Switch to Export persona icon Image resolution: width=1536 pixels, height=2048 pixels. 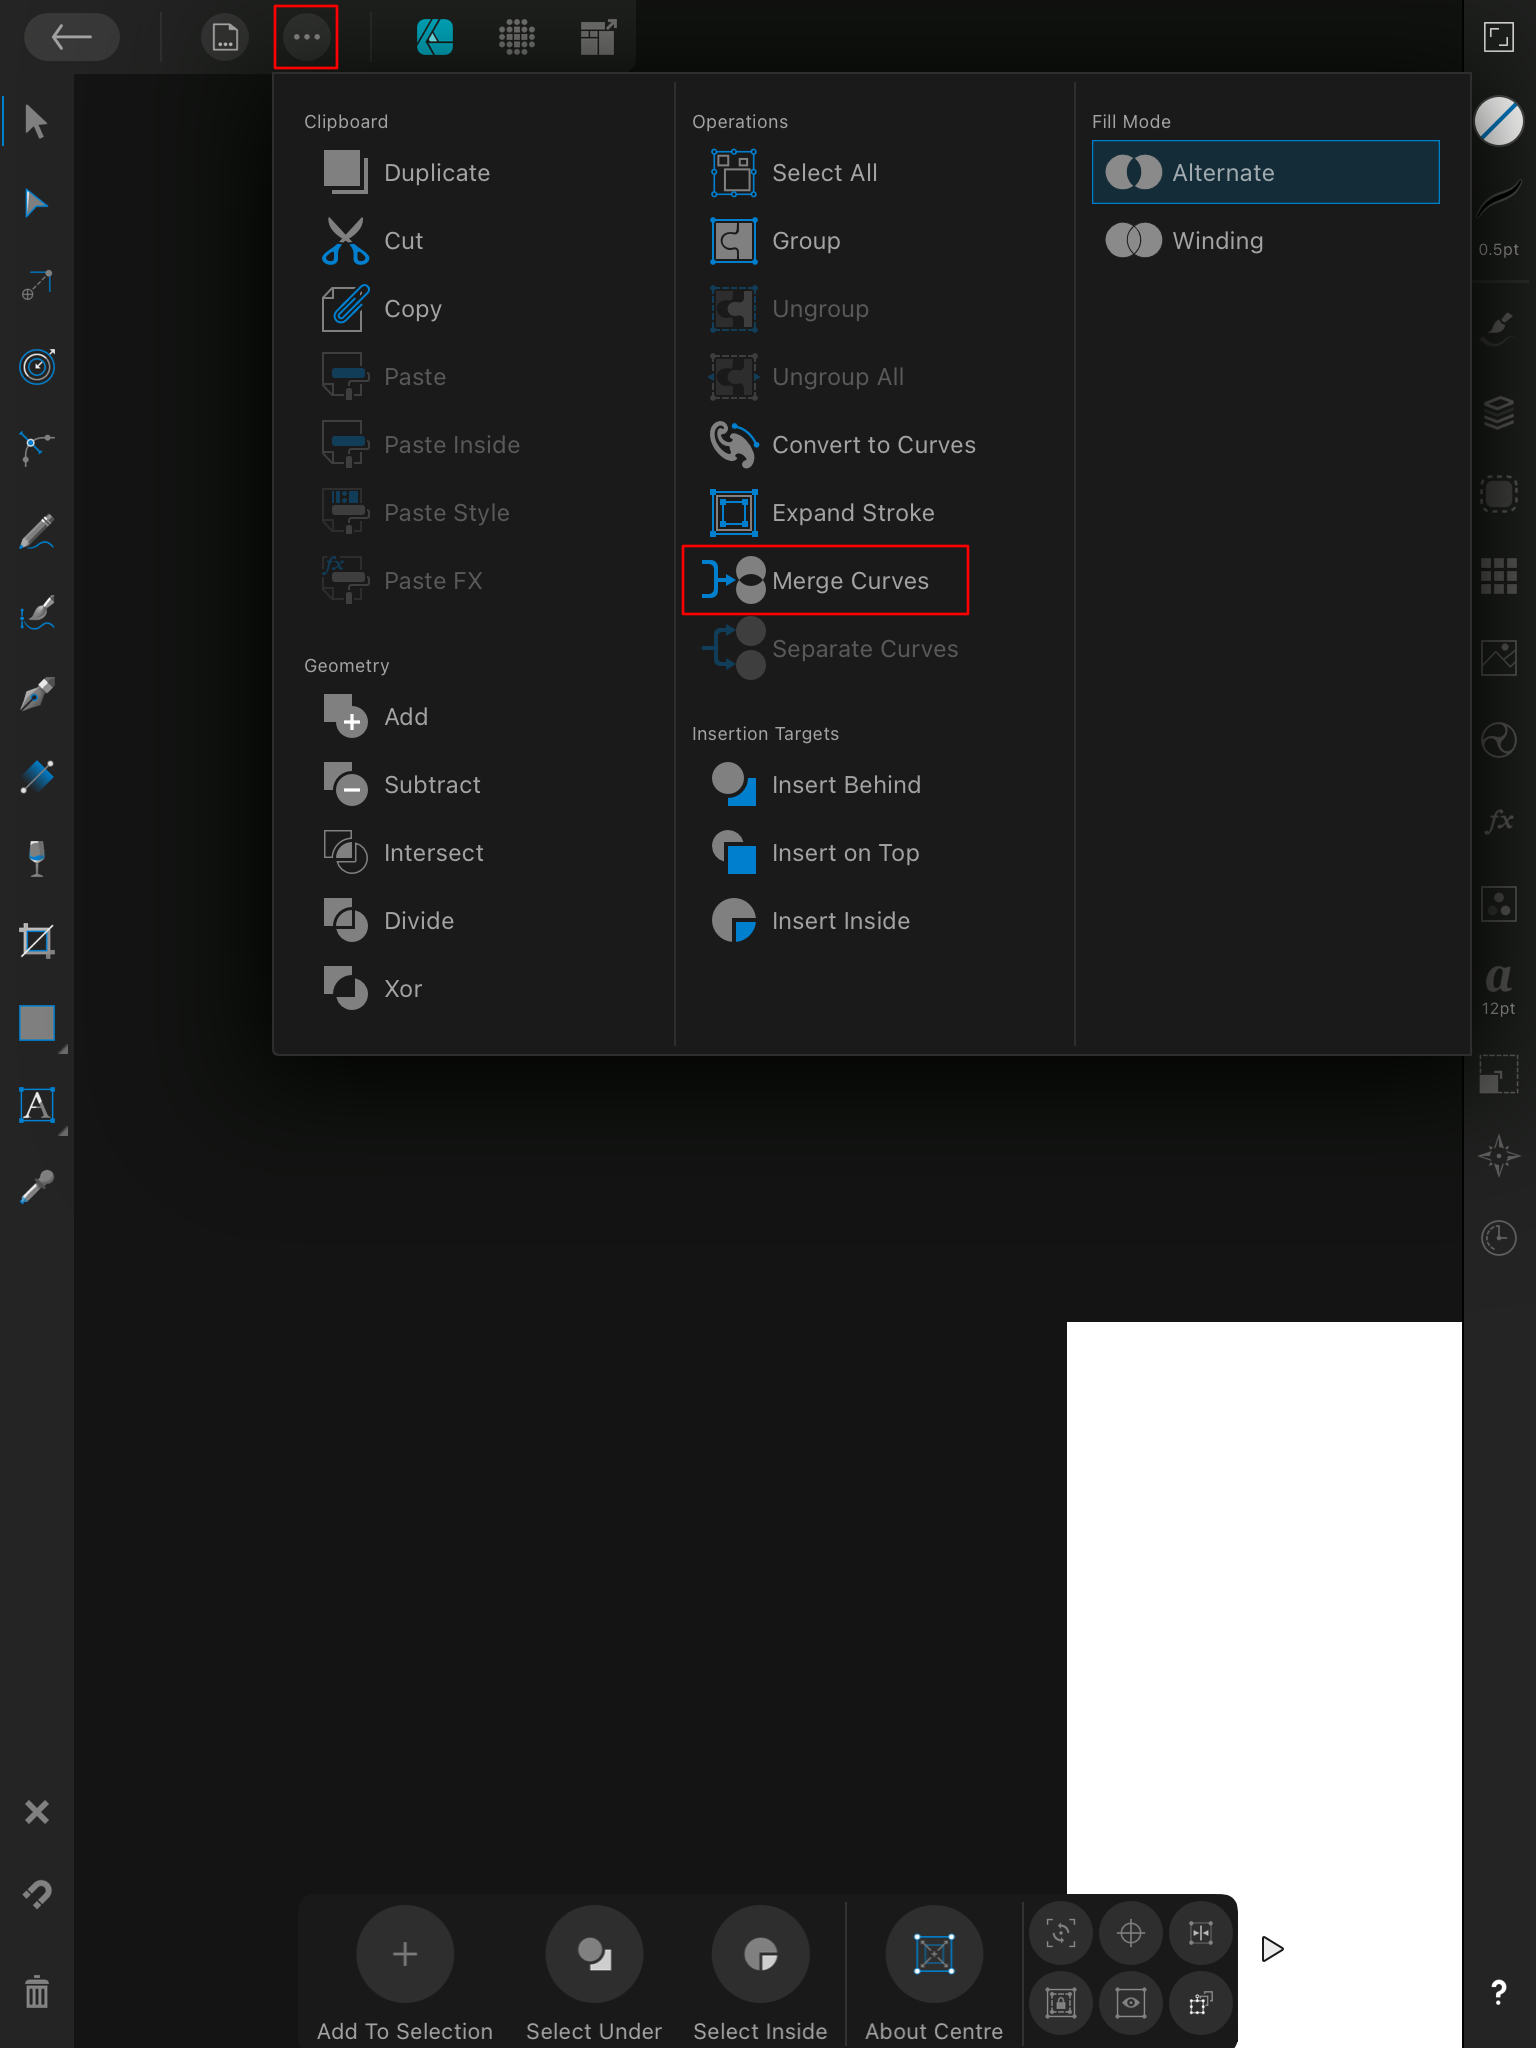[x=598, y=38]
